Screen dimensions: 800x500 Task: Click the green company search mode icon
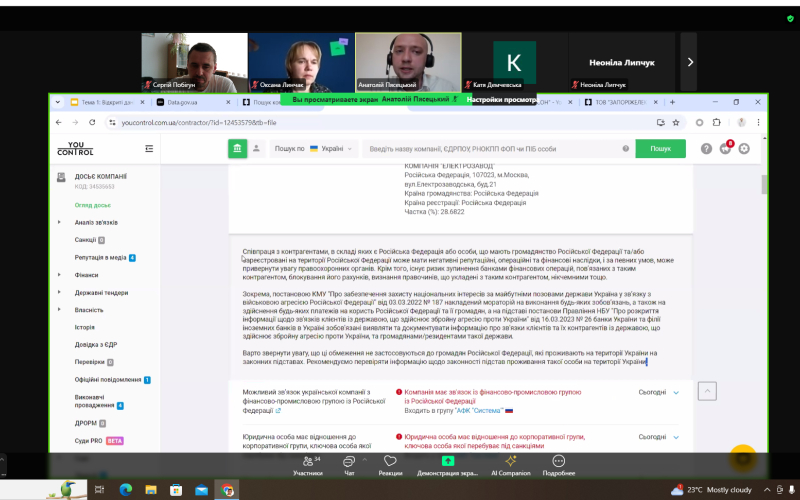coord(237,148)
